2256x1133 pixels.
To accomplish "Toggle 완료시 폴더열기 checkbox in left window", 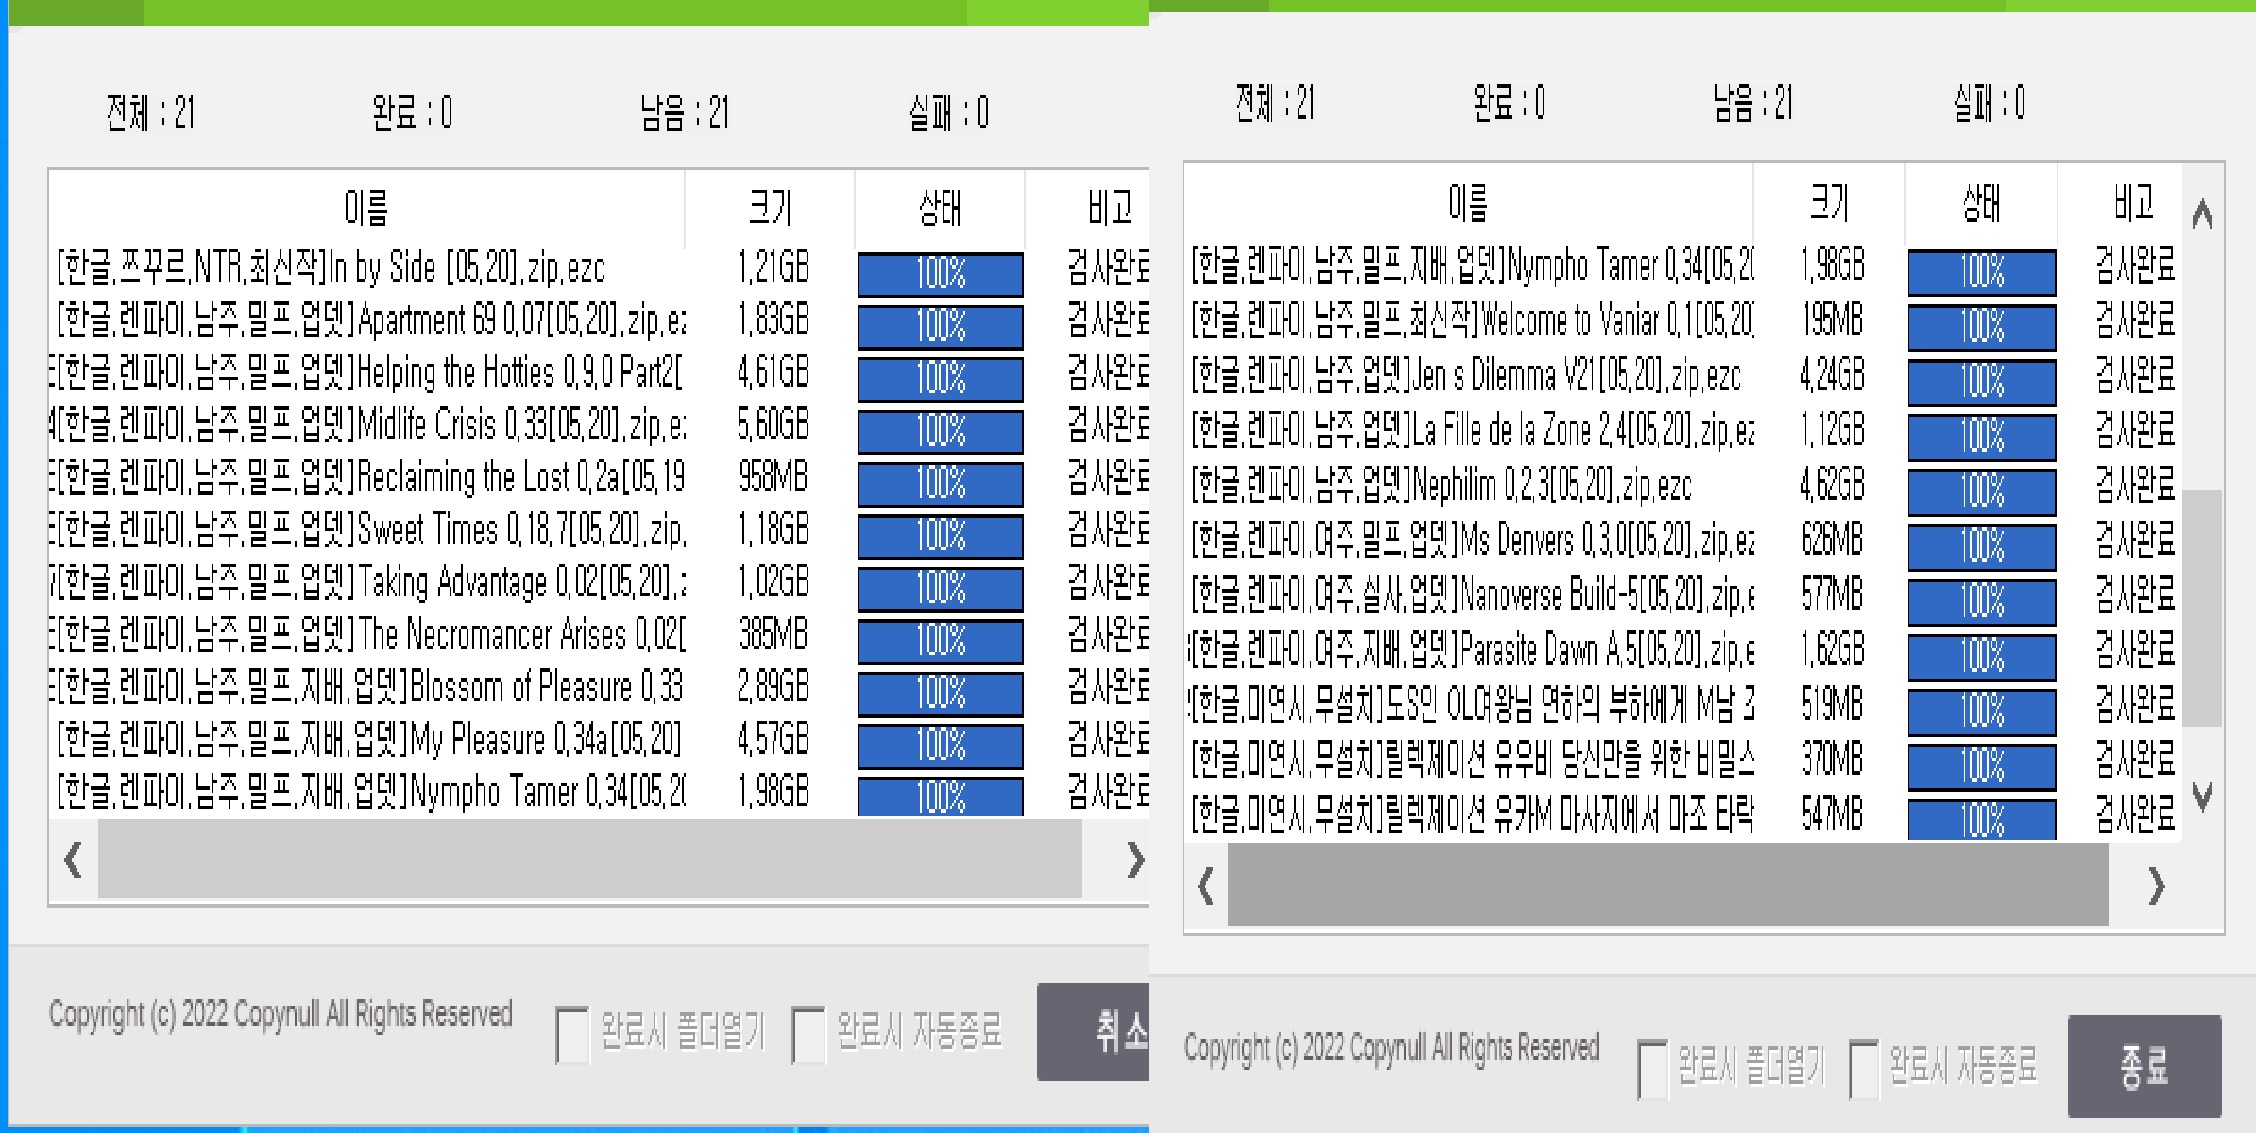I will [572, 1035].
